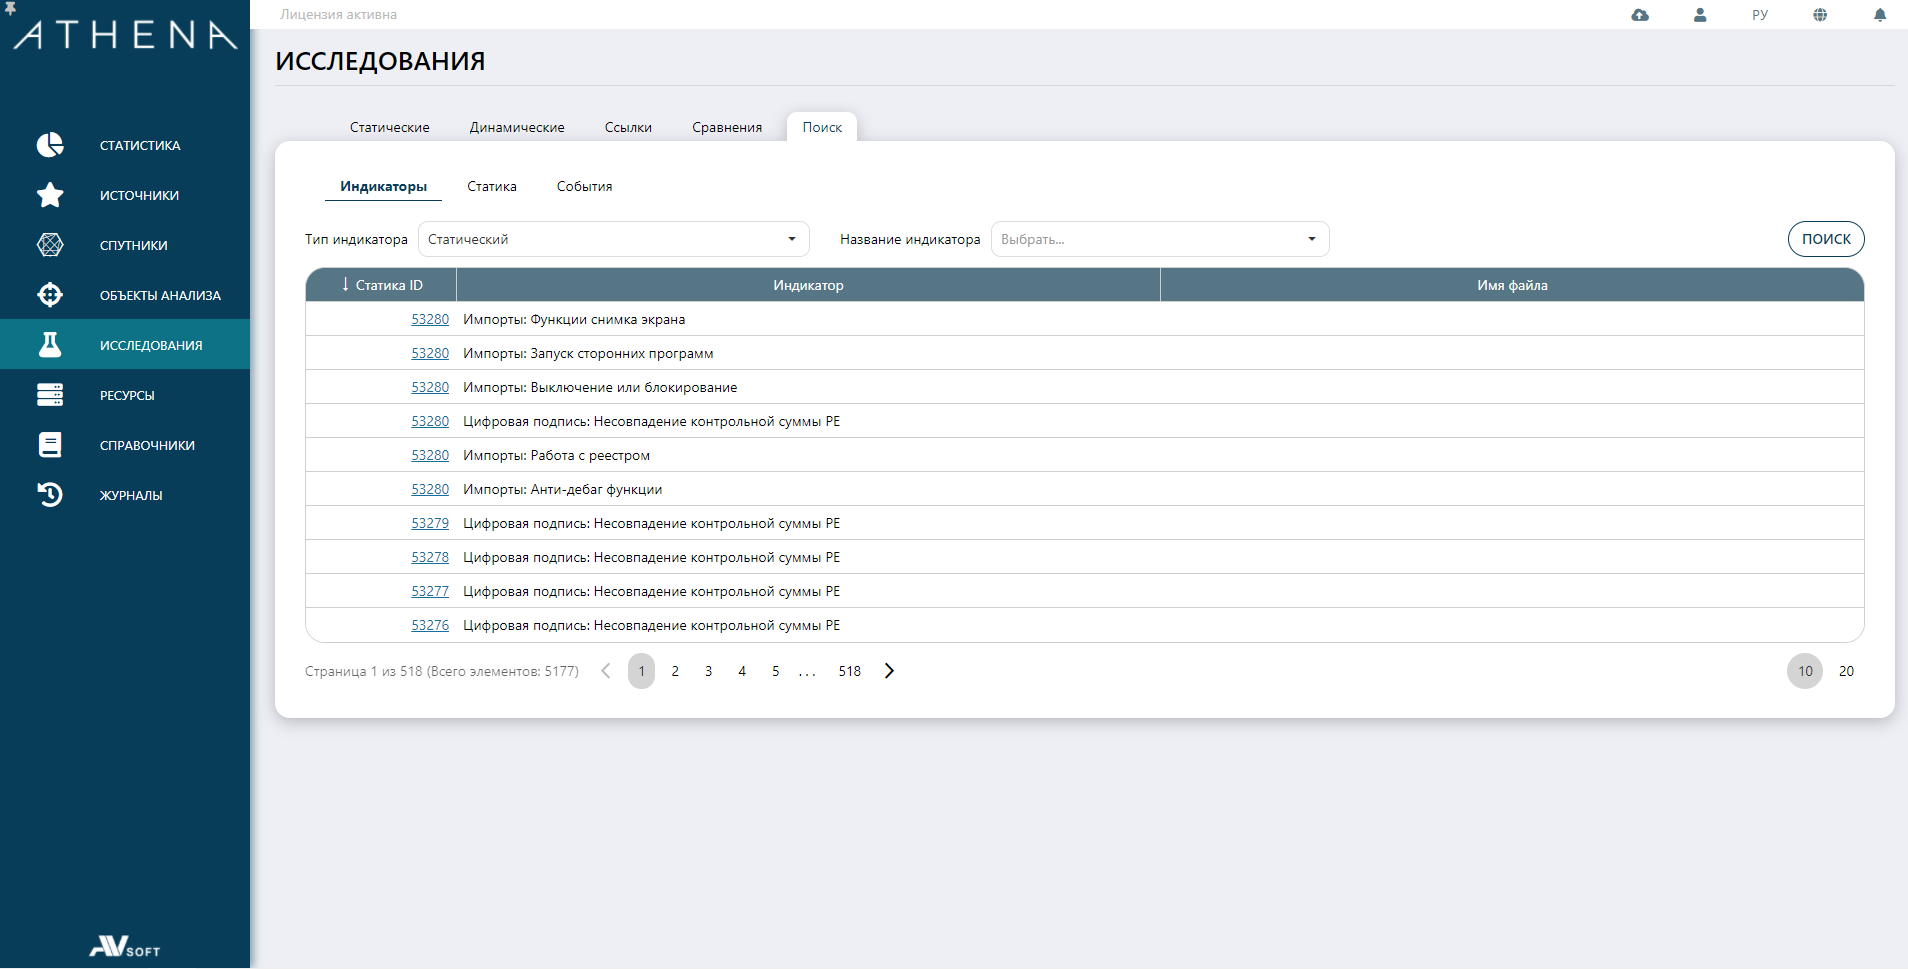Click the Statistics pie chart icon
Viewport: 1908px width, 969px height.
point(50,145)
